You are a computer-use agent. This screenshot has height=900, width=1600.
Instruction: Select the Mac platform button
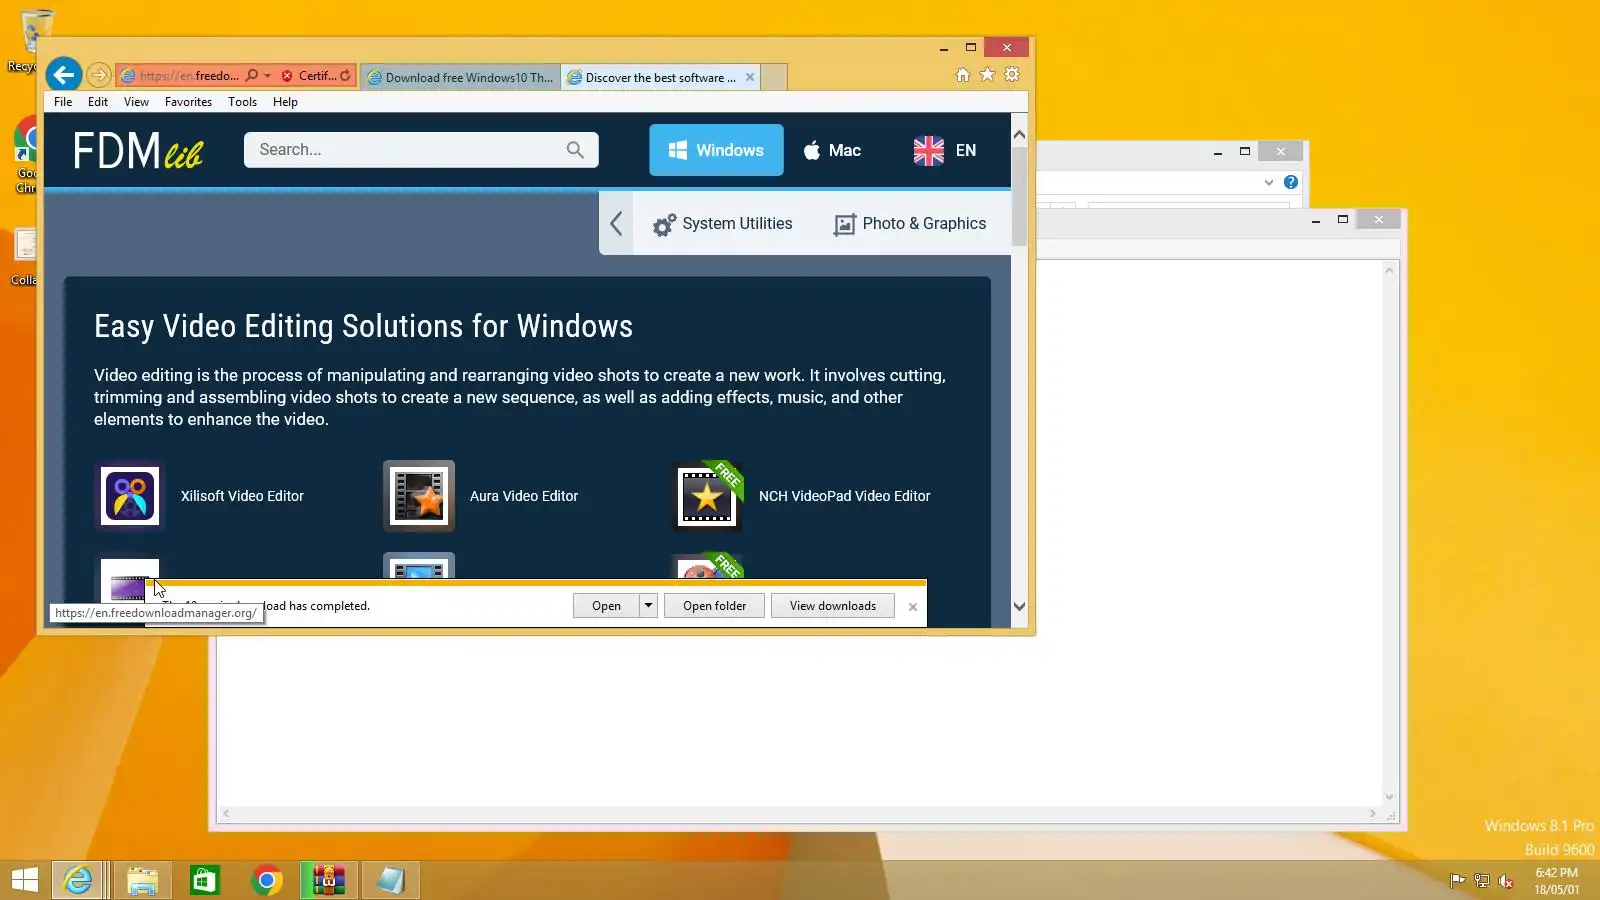pyautogui.click(x=832, y=150)
